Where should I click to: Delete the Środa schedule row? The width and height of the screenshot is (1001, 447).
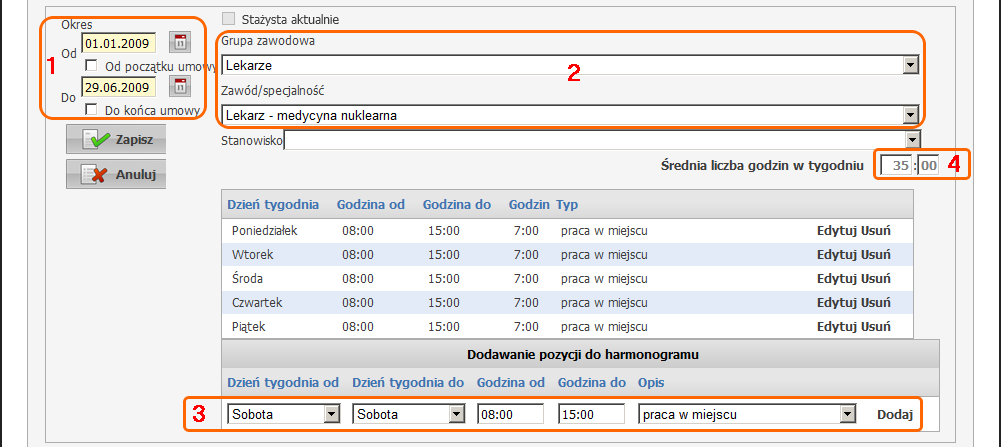pyautogui.click(x=877, y=279)
